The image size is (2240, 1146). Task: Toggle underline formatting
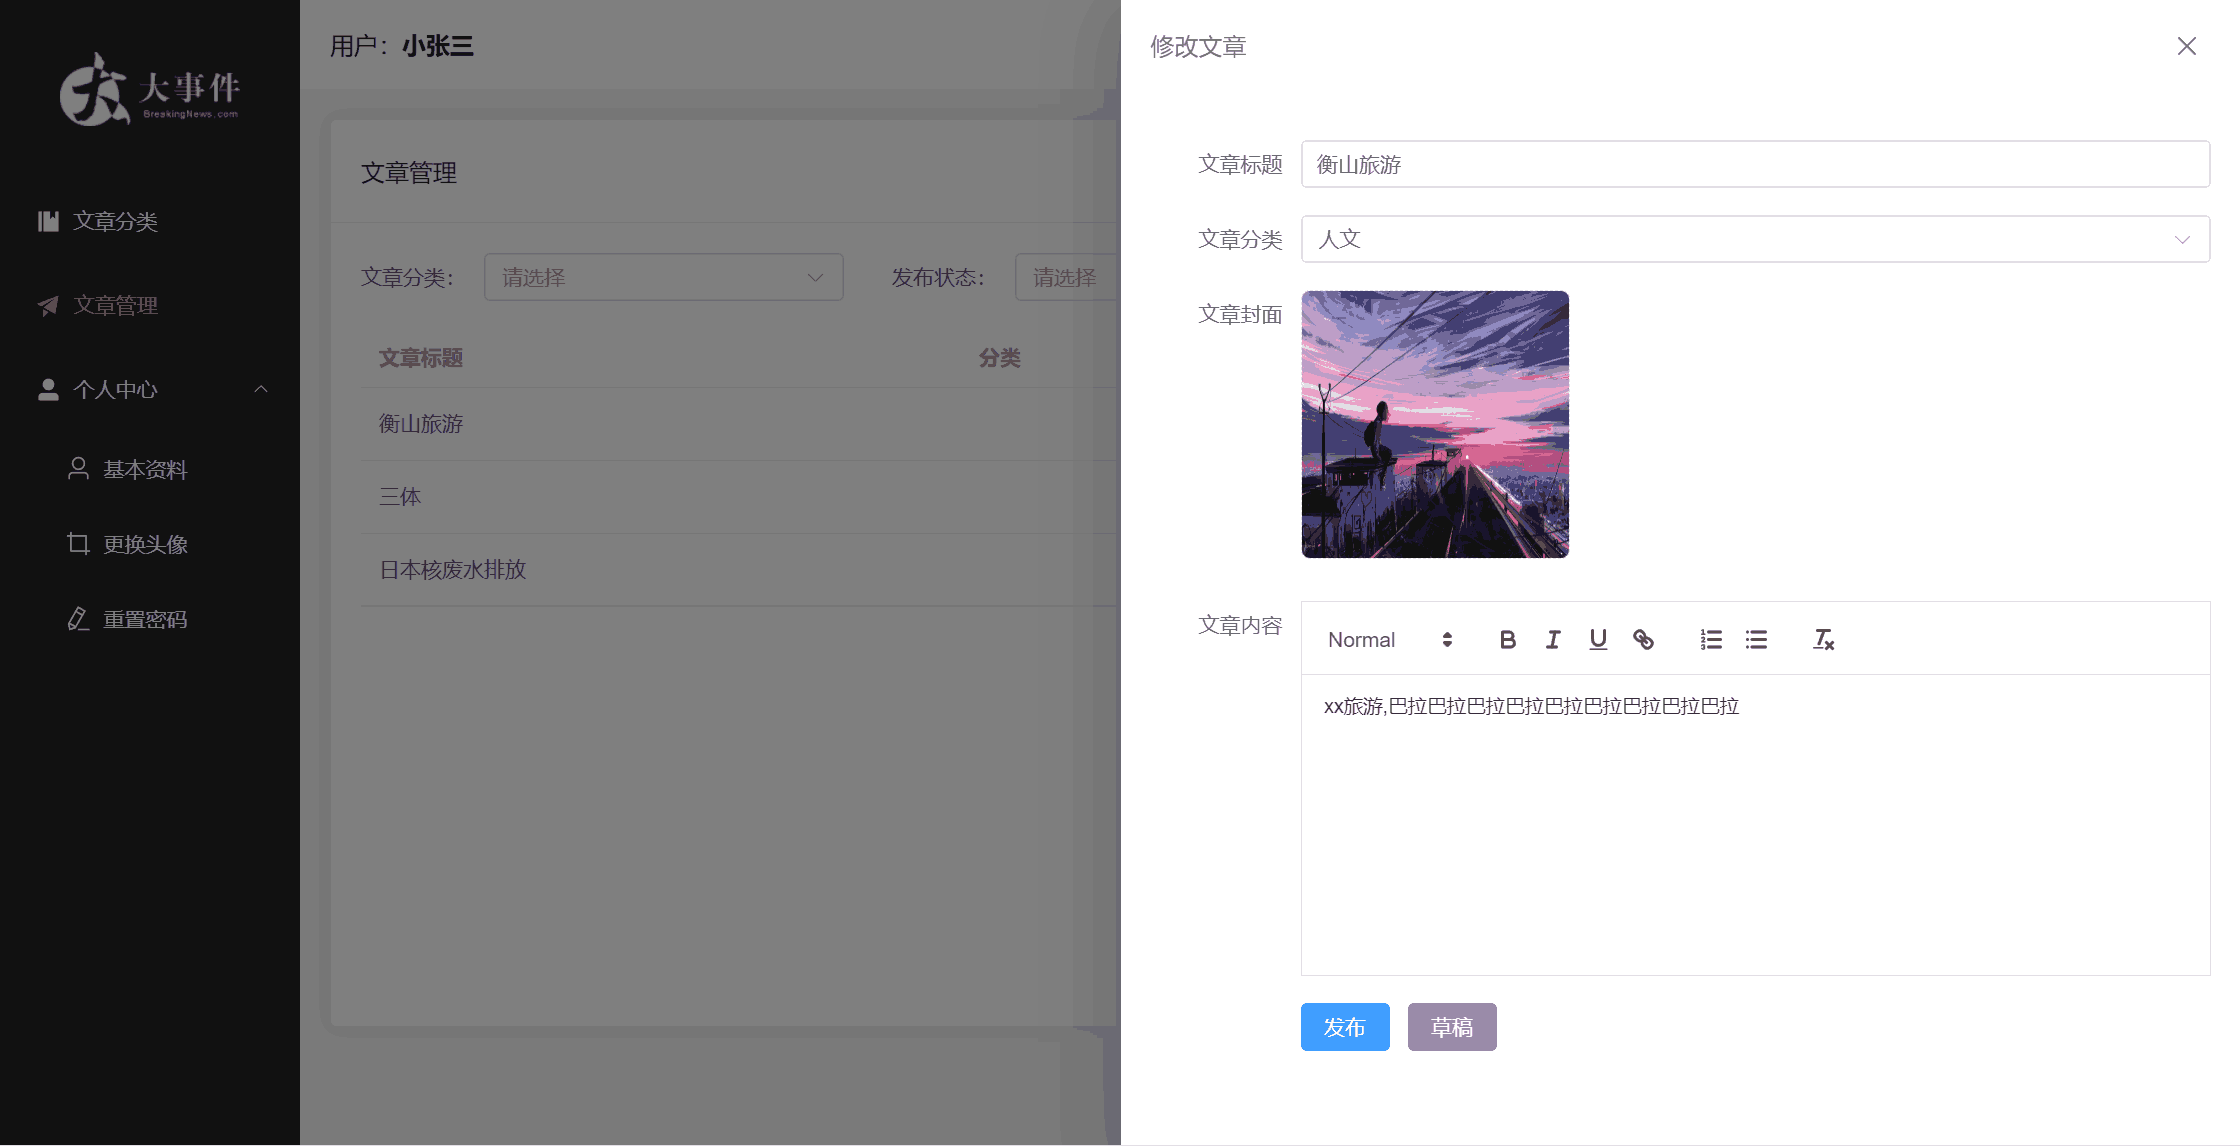[x=1598, y=640]
